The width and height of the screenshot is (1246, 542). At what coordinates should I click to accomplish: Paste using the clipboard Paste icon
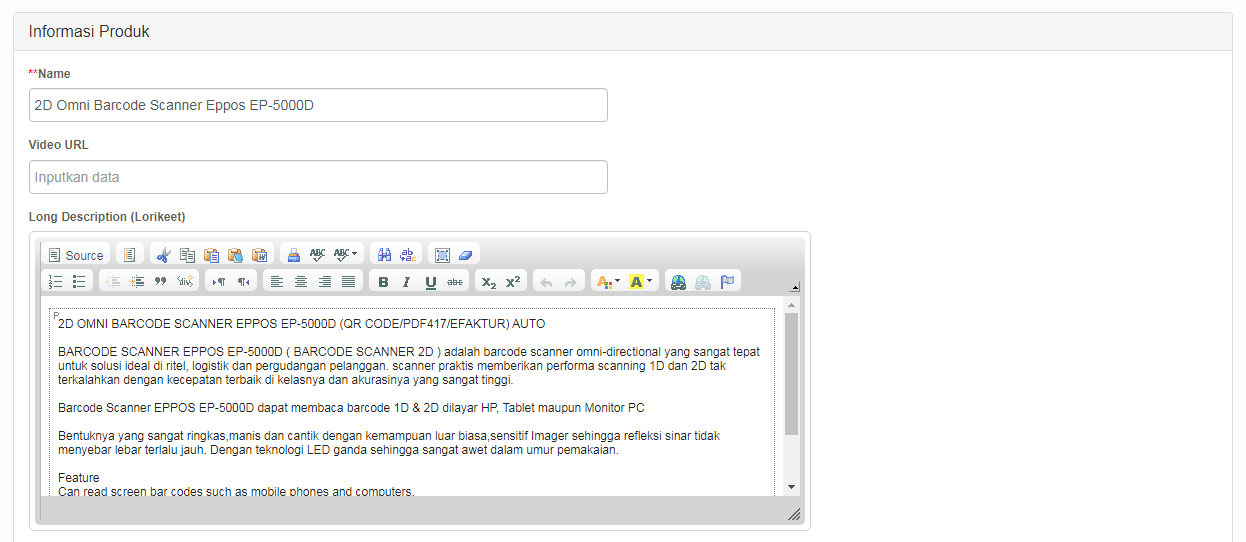(212, 255)
